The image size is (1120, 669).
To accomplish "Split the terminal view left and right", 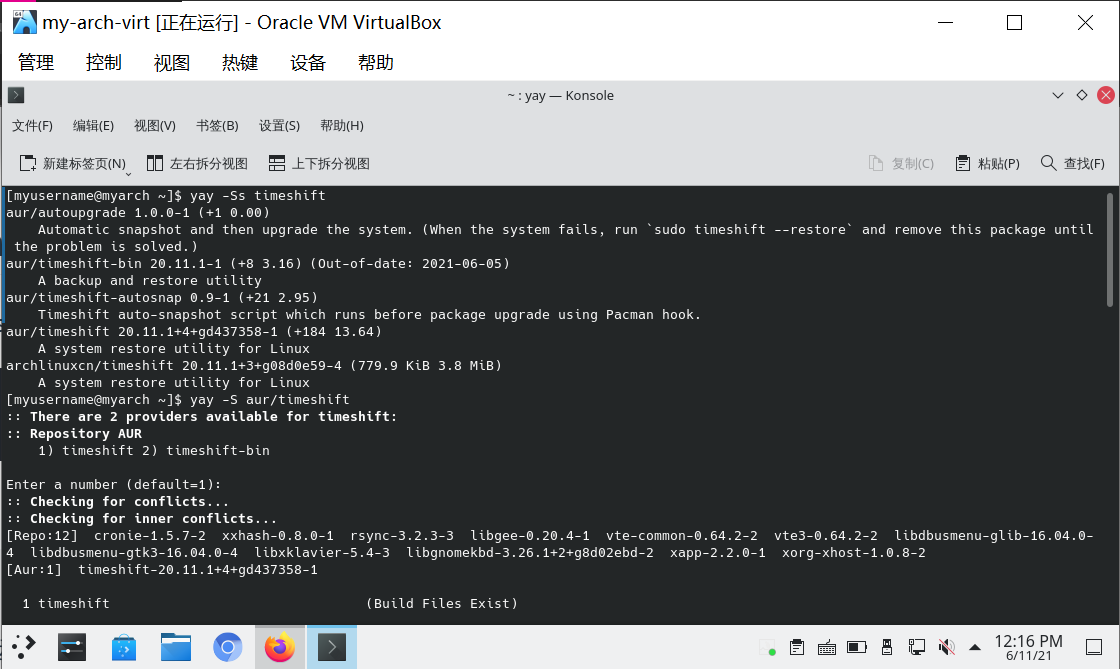I will [x=197, y=162].
